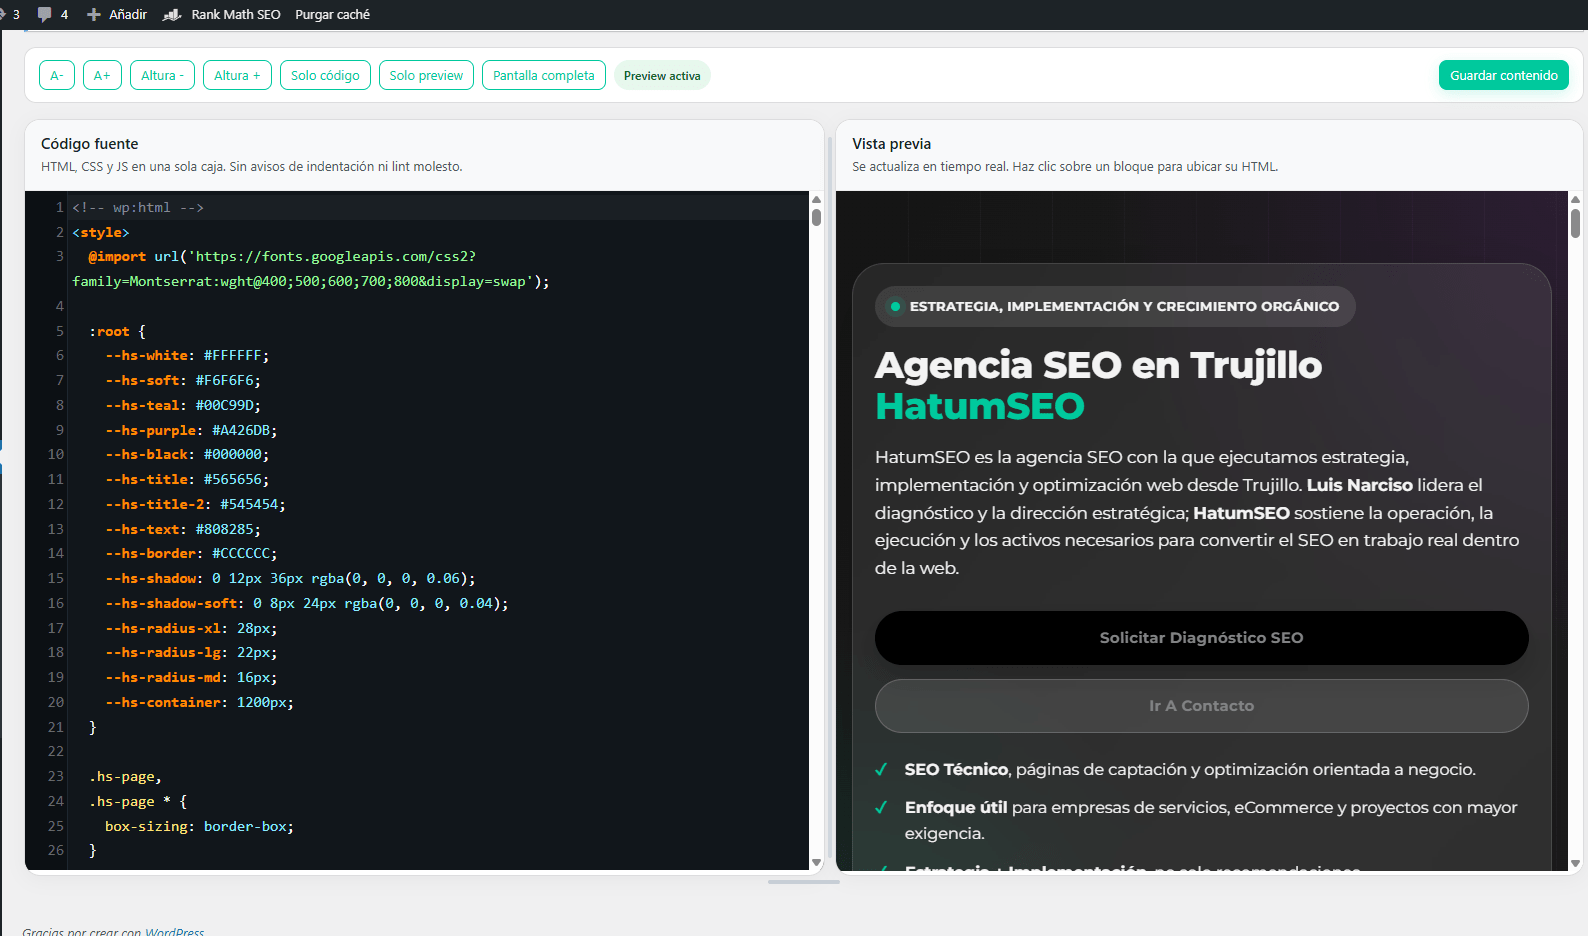Image resolution: width=1588 pixels, height=936 pixels.
Task: Click the preview pane scroll down arrow
Action: tap(1575, 862)
